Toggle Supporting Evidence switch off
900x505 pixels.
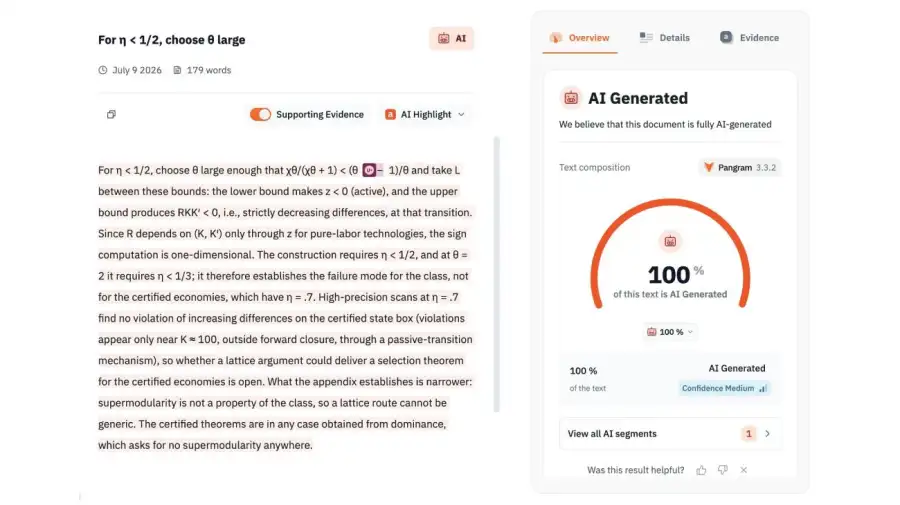tap(260, 114)
